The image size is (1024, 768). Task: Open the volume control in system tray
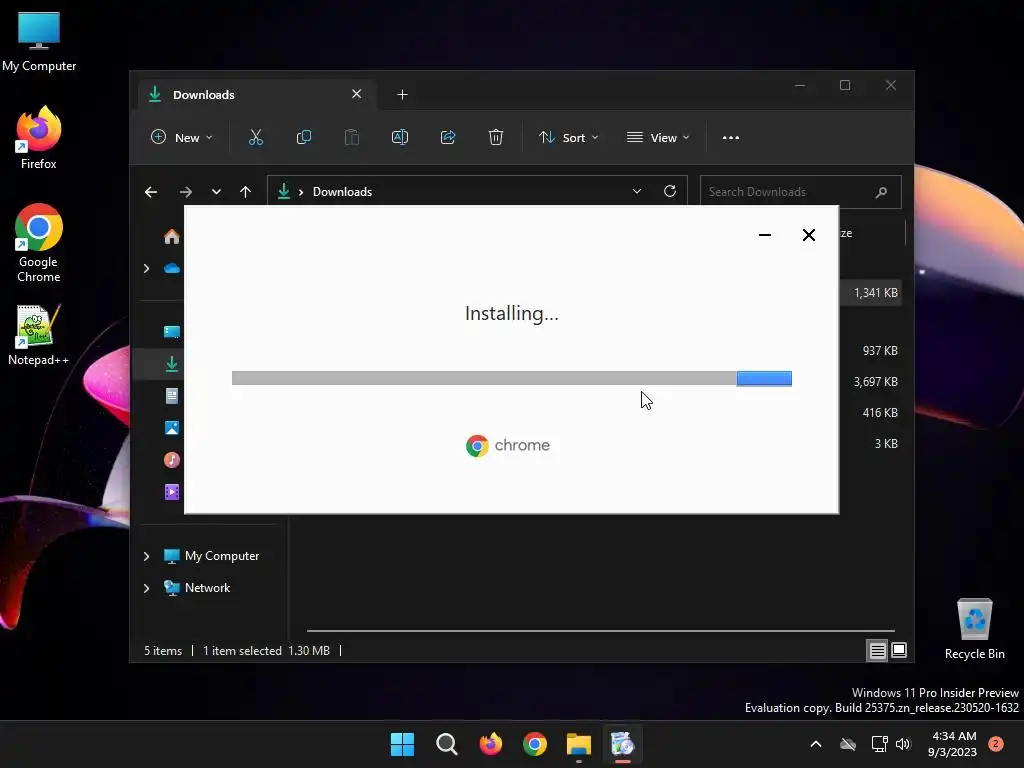click(903, 744)
